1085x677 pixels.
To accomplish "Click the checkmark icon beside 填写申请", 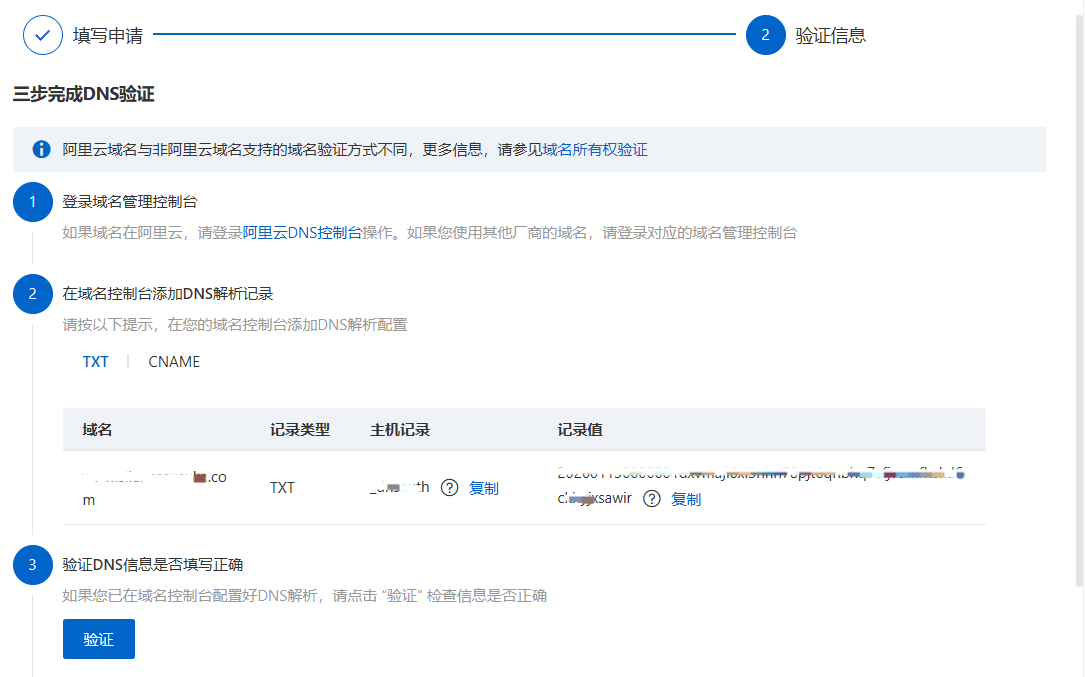I will 42,35.
